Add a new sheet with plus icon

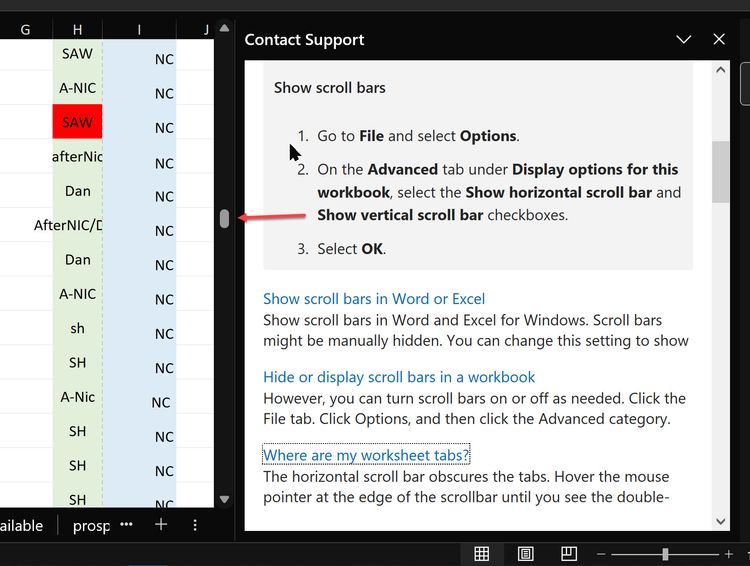(161, 525)
